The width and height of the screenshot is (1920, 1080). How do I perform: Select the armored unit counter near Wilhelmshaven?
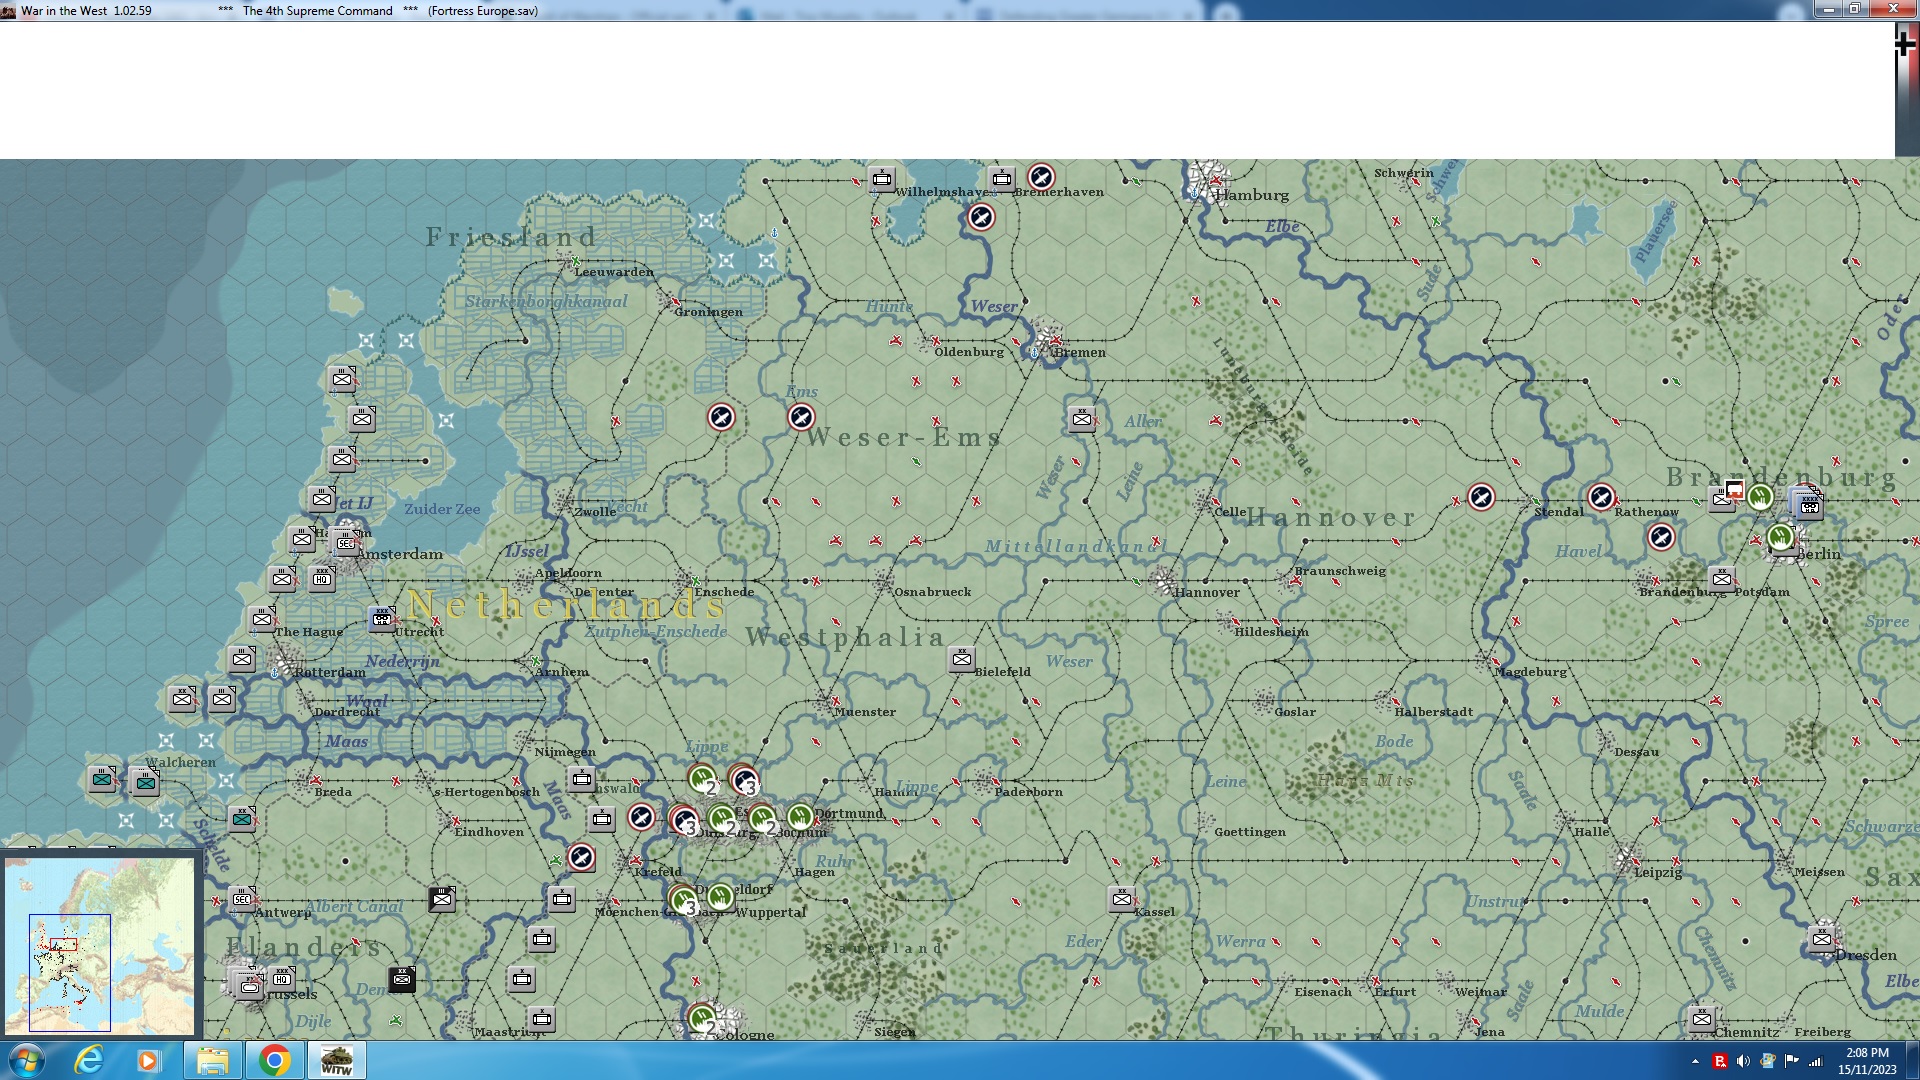(881, 179)
